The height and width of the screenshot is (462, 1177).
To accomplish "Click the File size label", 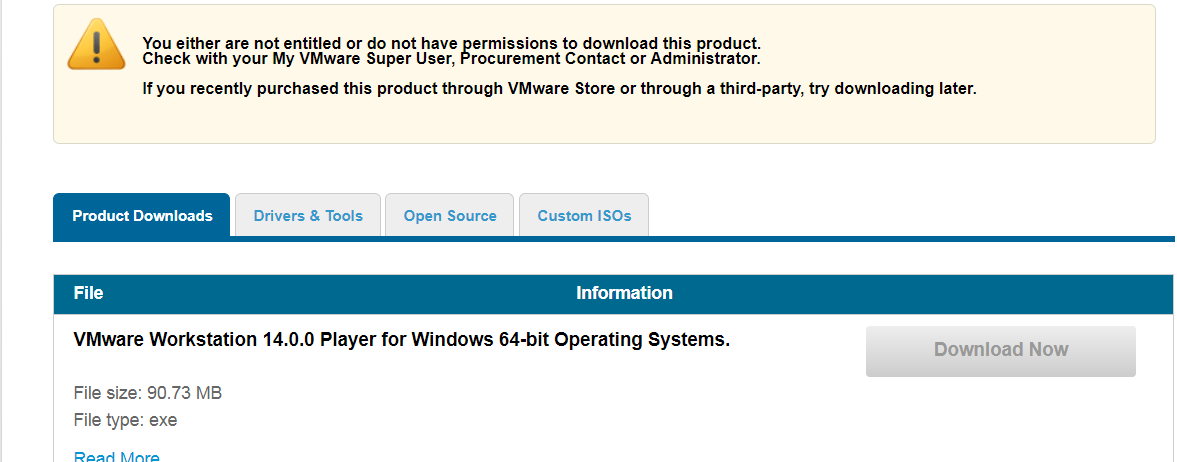I will click(x=108, y=393).
